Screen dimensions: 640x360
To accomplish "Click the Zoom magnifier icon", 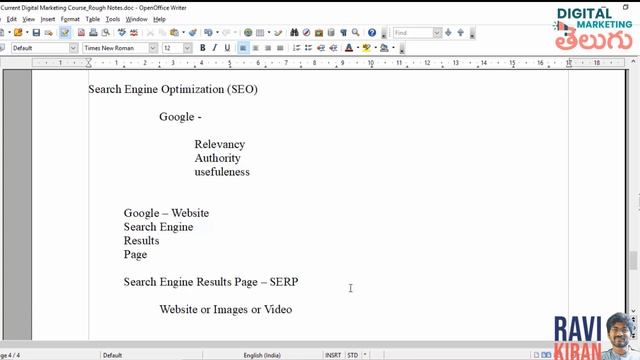I will click(x=356, y=33).
